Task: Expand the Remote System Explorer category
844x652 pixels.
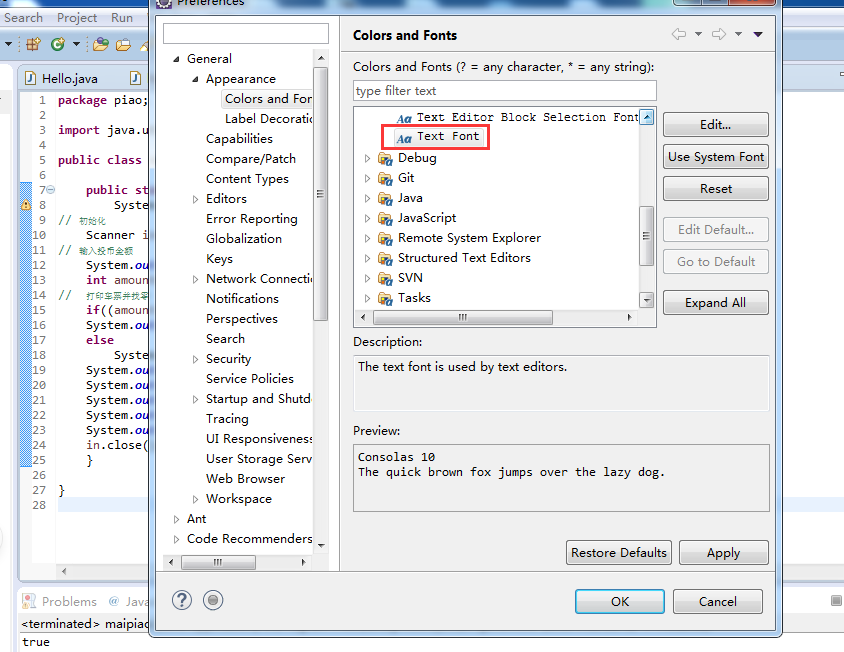Action: [x=367, y=238]
